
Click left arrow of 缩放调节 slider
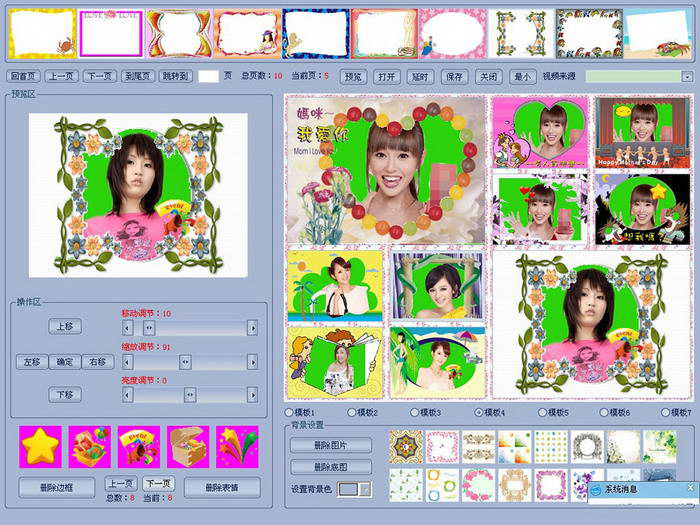point(128,362)
